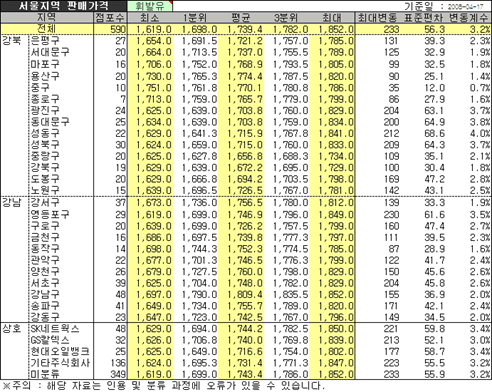Click the 성북구 row label
Screen dimensions: 492x392
click(x=45, y=144)
